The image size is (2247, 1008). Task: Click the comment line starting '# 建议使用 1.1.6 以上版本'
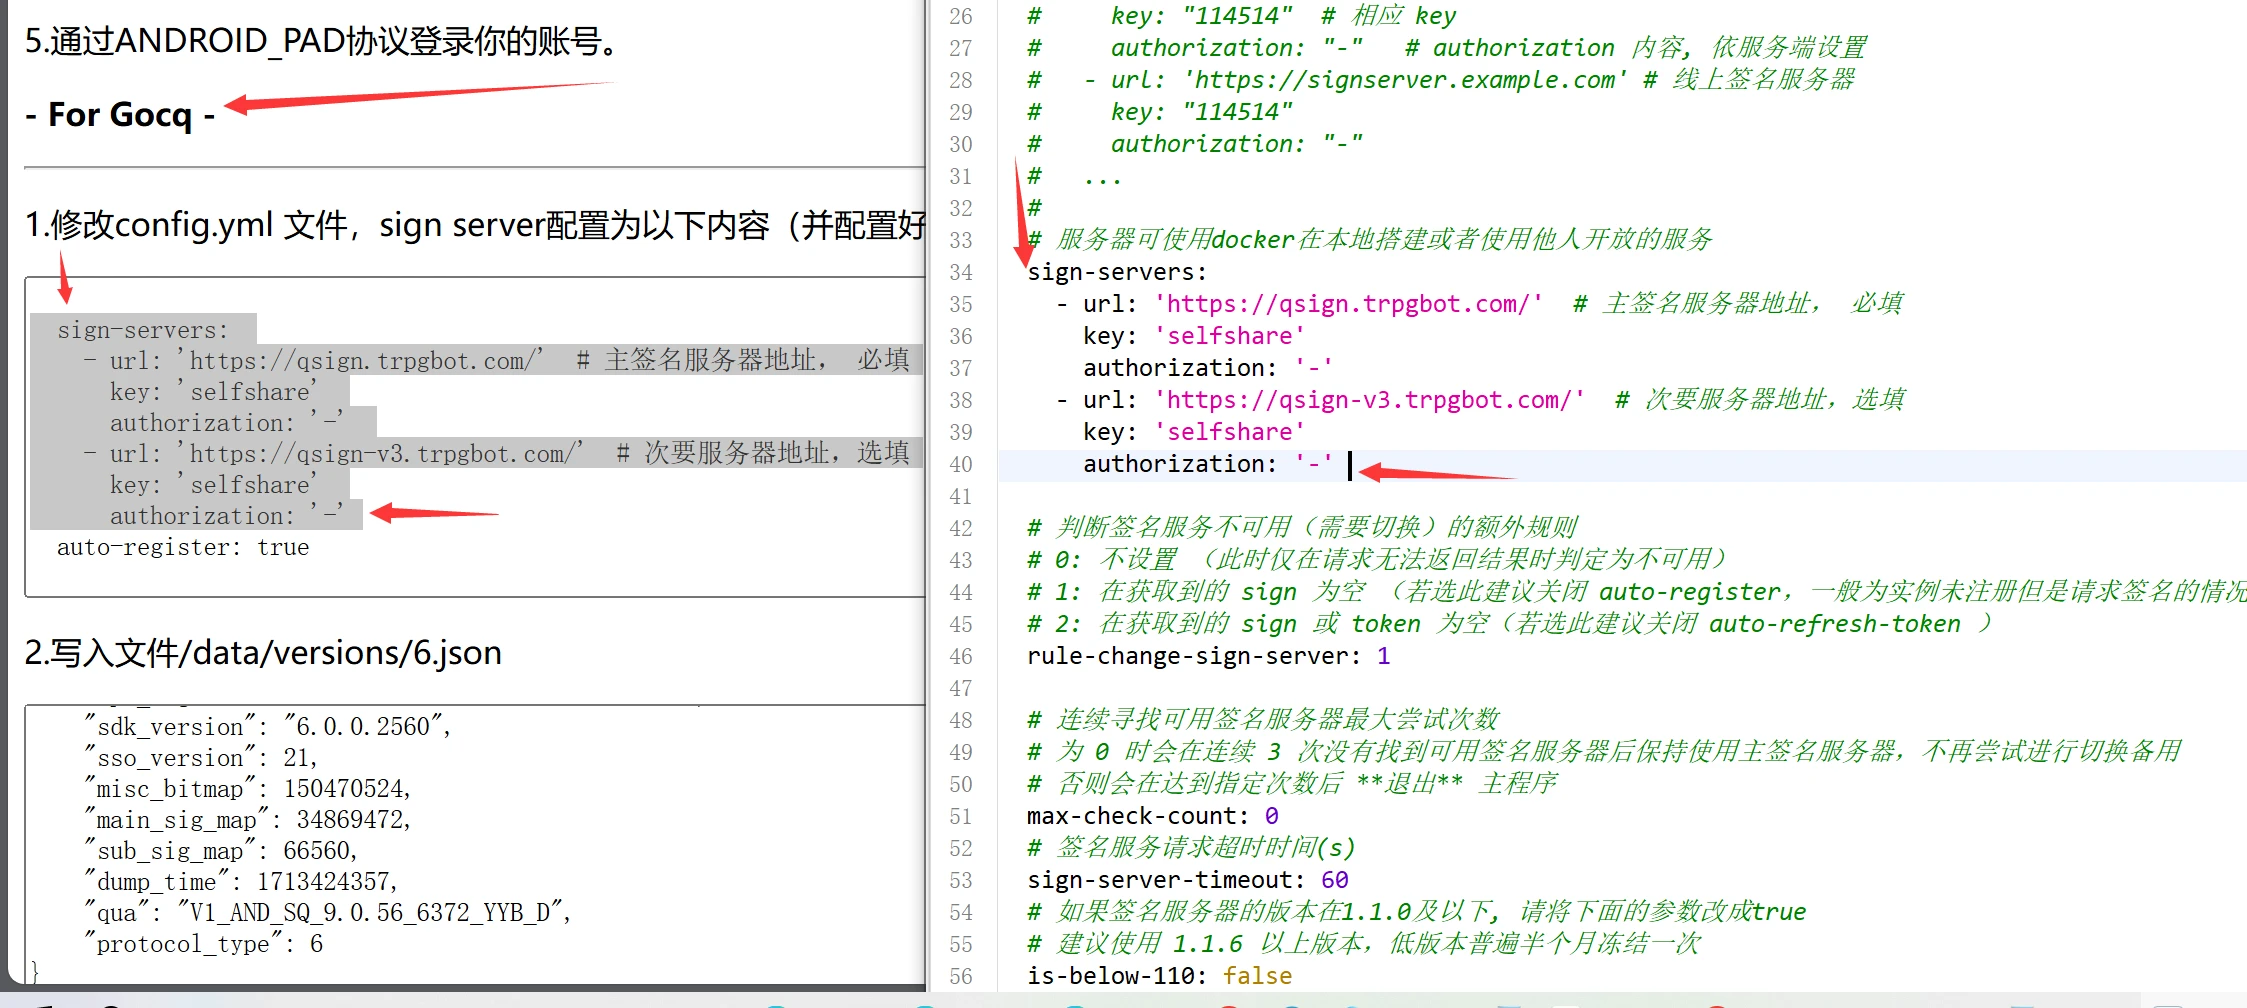(x=1364, y=944)
